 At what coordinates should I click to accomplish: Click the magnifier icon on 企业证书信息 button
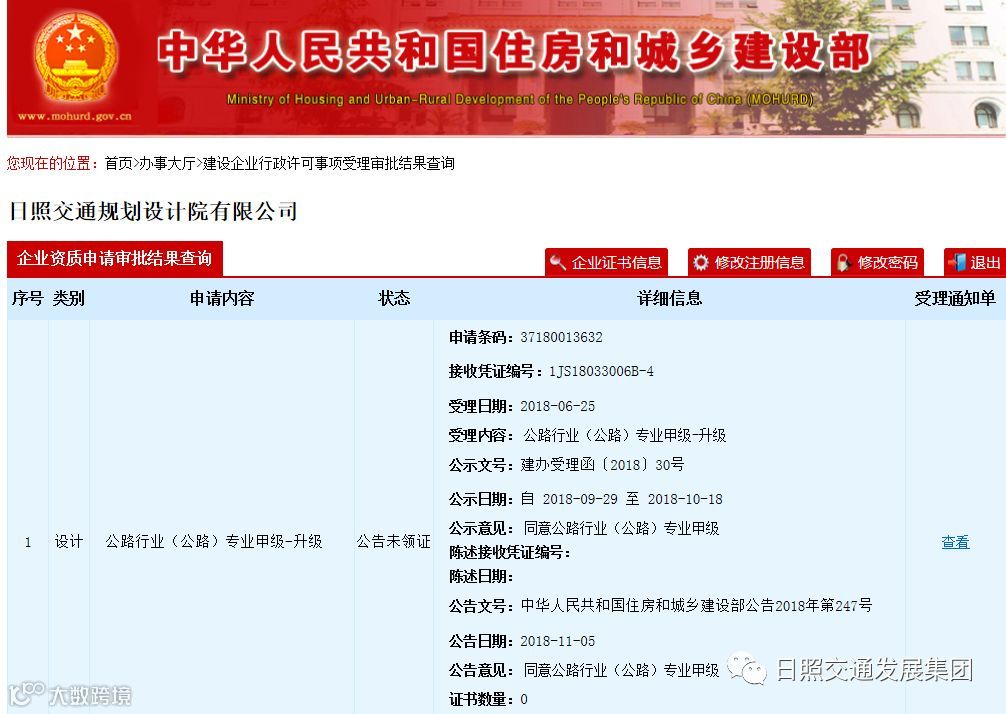pyautogui.click(x=558, y=262)
